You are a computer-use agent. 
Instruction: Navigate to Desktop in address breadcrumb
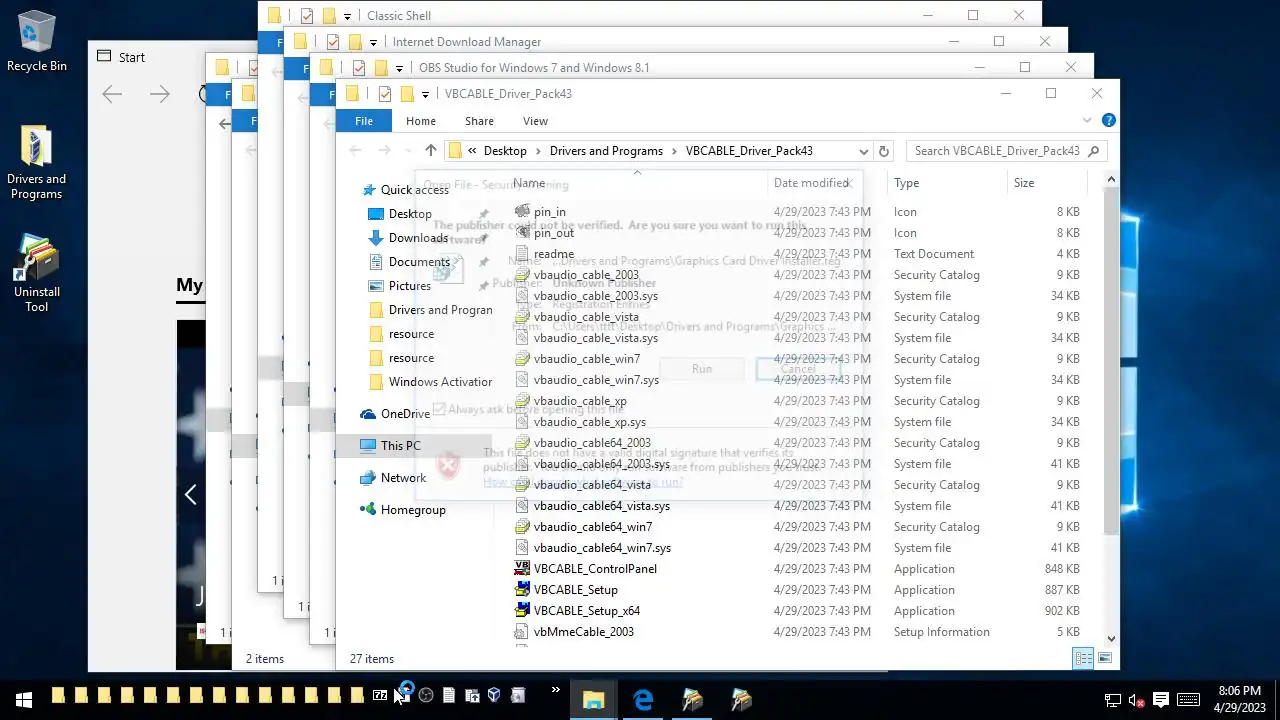point(505,151)
